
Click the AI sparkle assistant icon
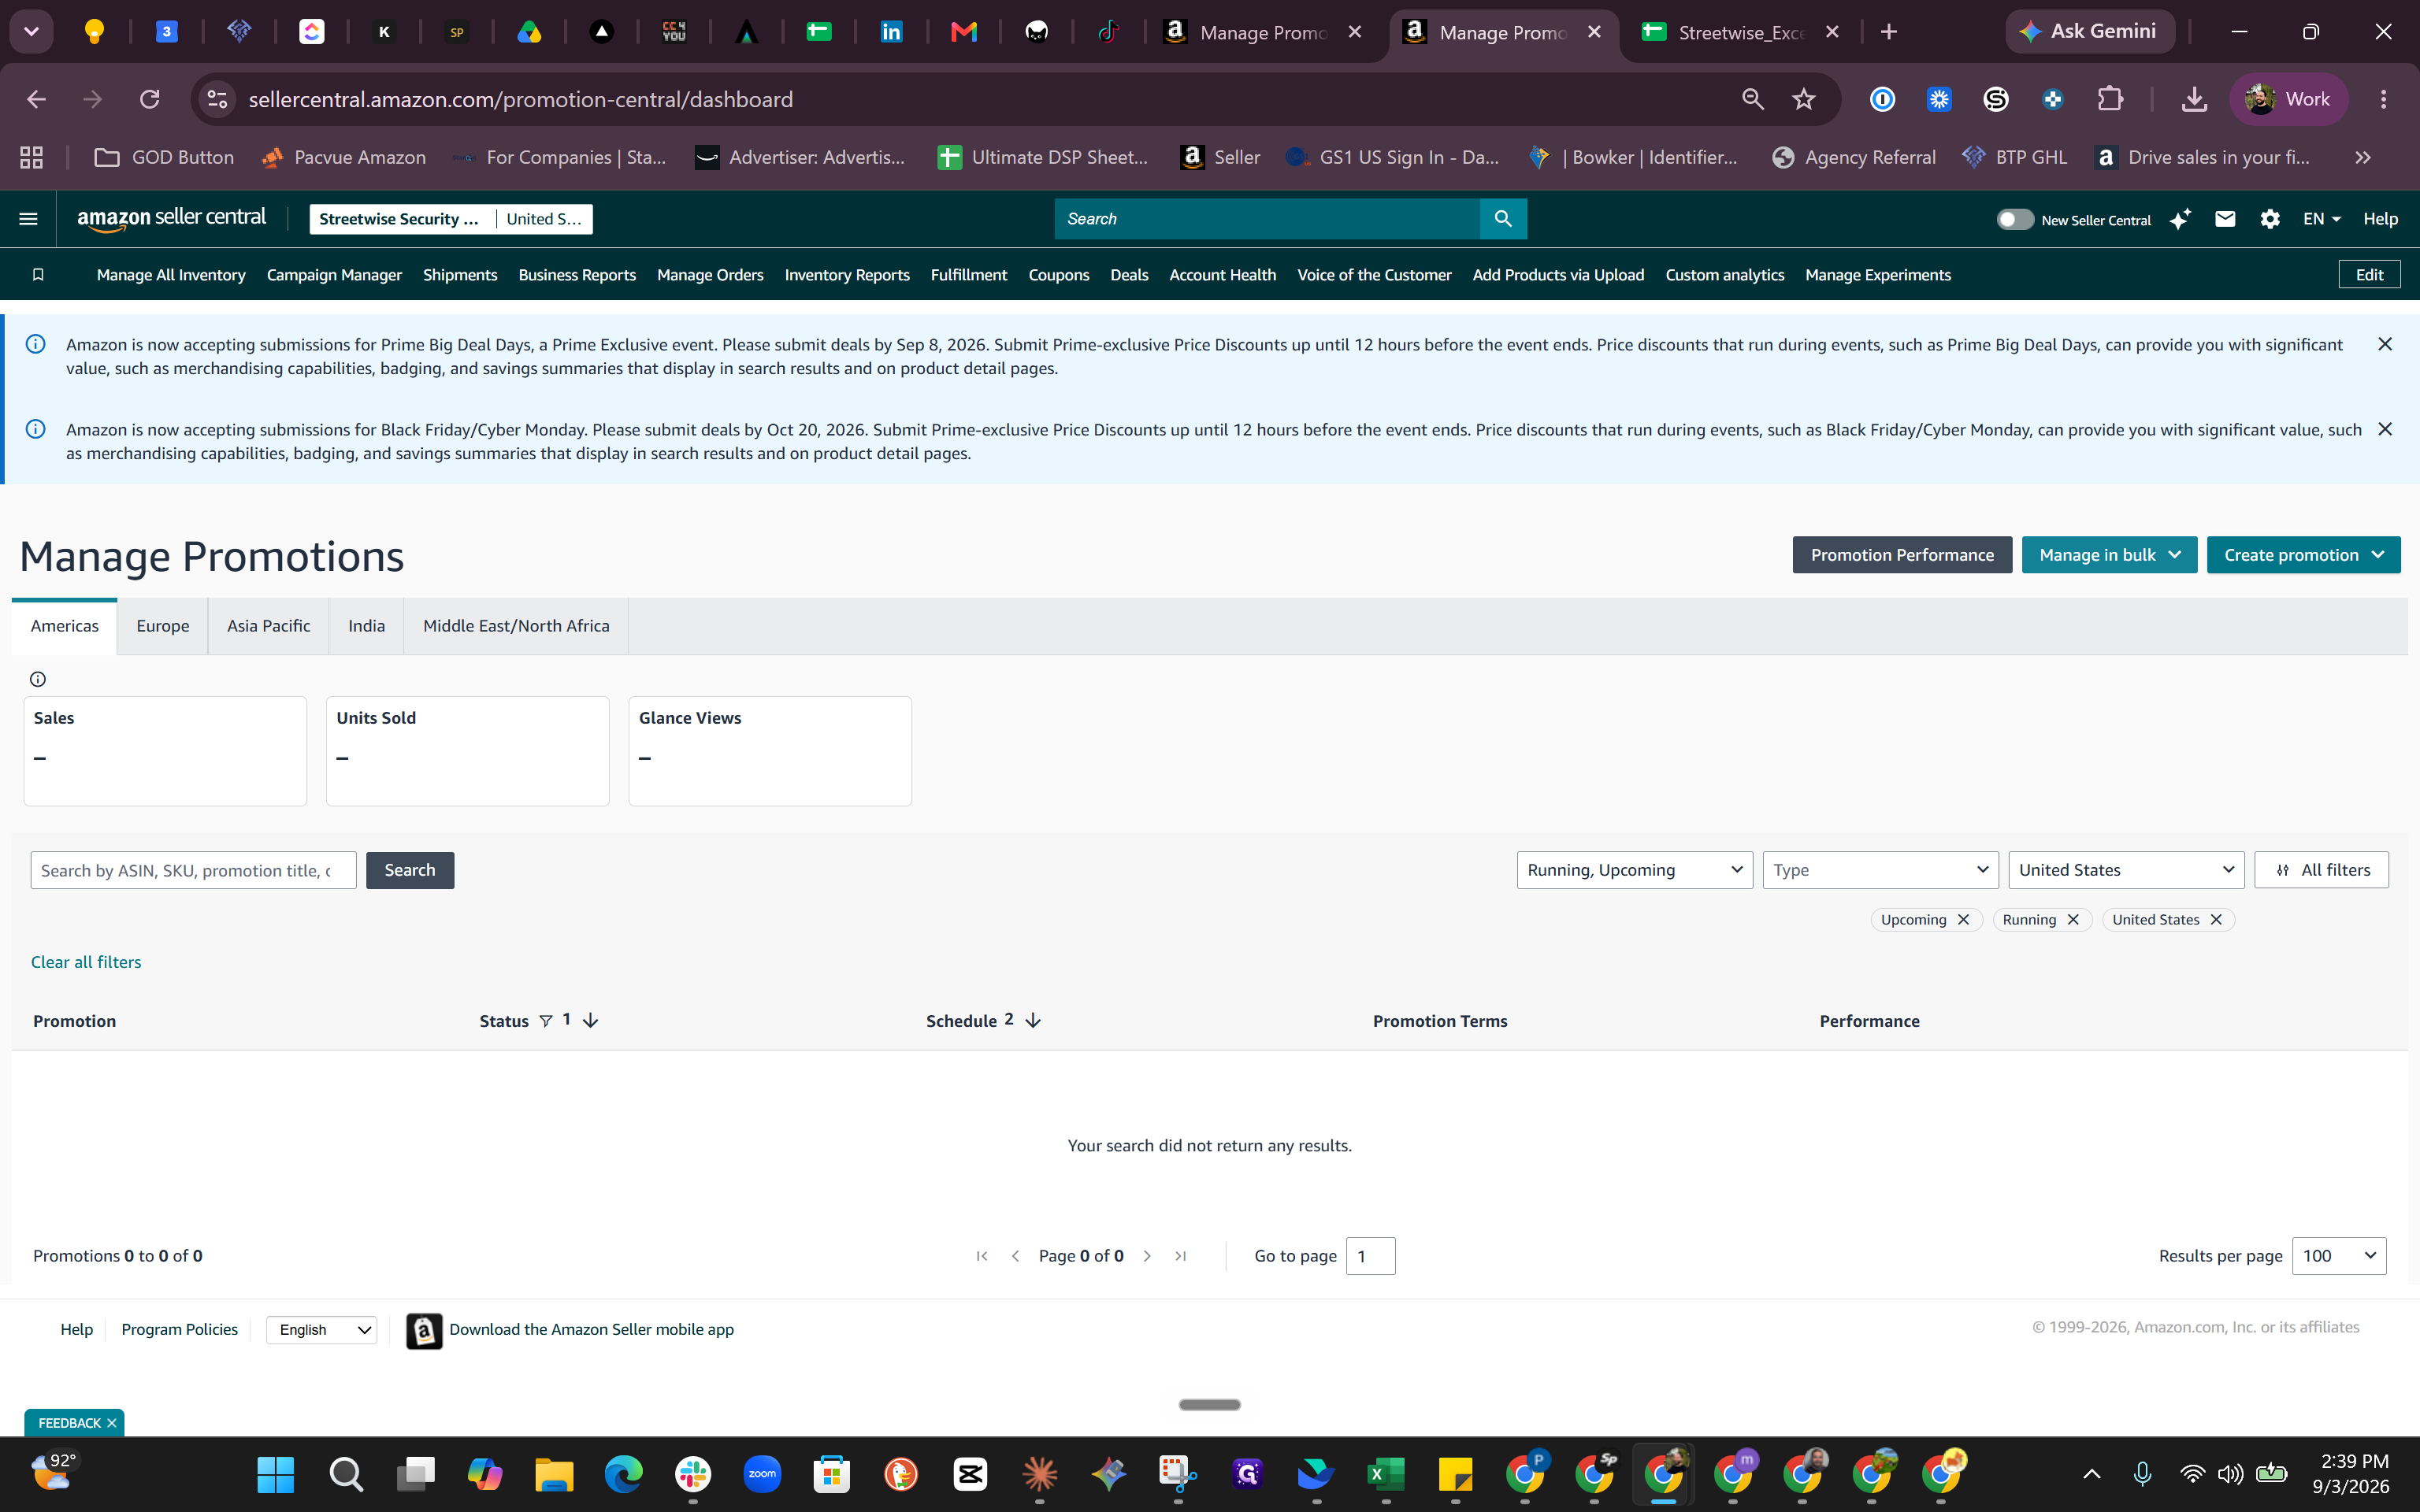pos(2180,219)
